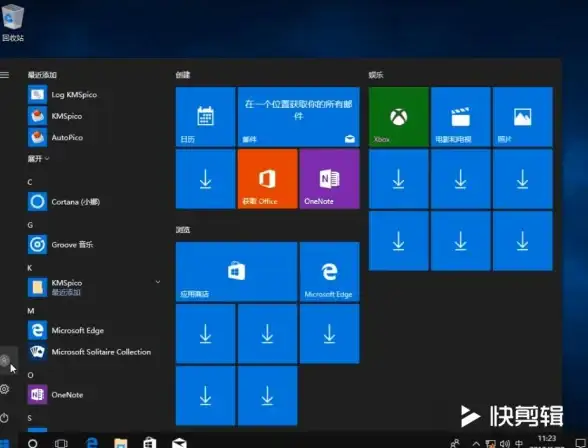
Task: Open Settings gear in the Start rail
Action: pyautogui.click(x=4, y=389)
